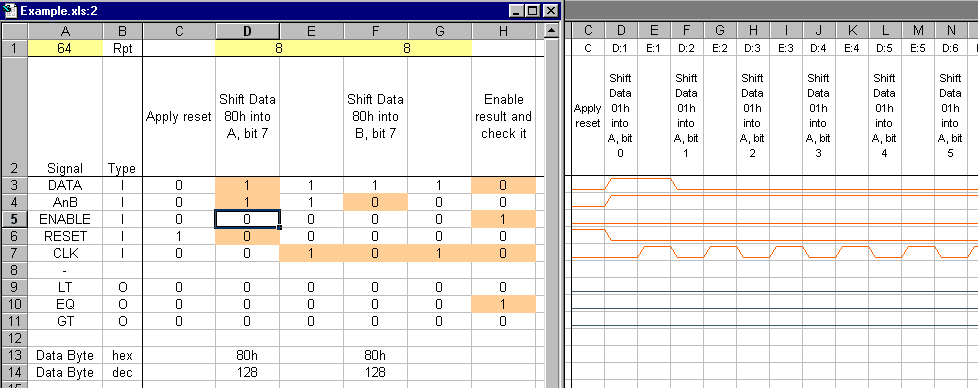The image size is (978, 388).
Task: Select row 7 header
Action: (x=14, y=253)
